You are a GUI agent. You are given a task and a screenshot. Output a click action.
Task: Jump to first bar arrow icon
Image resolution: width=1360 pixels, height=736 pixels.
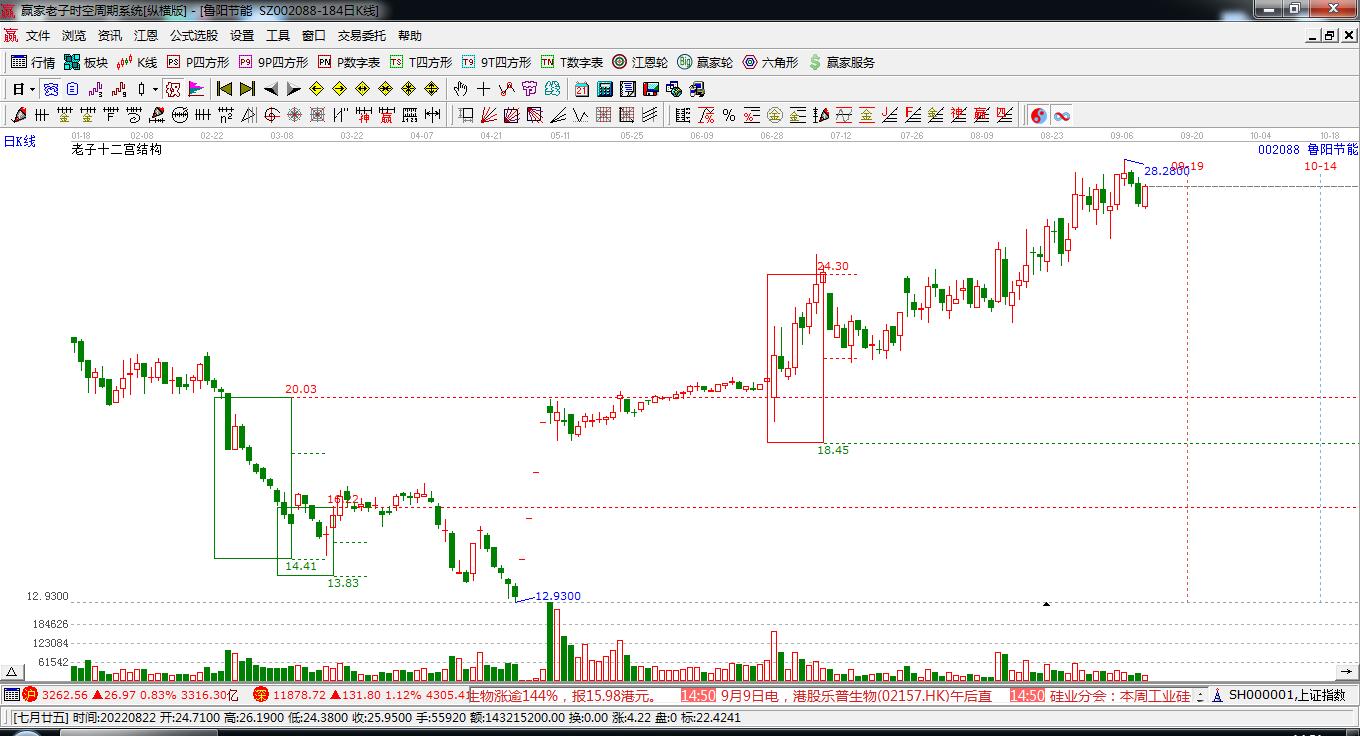[x=224, y=89]
